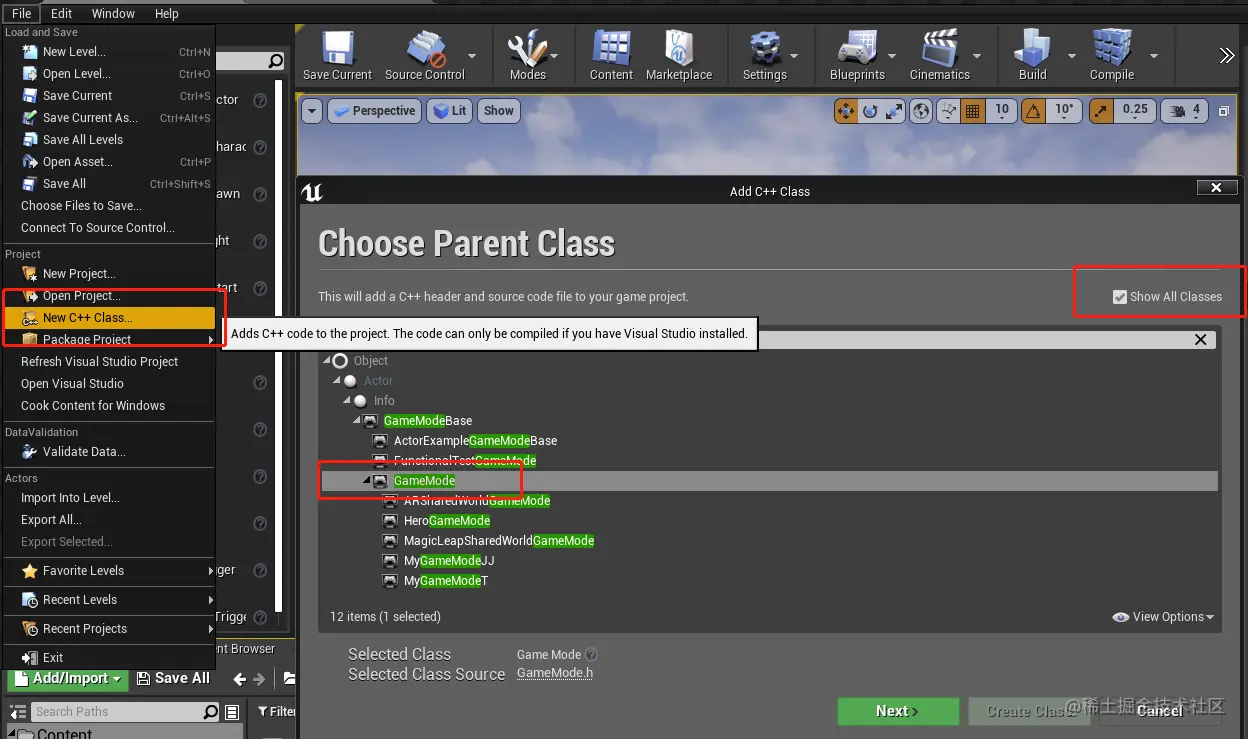Expand the toolbar overflow chevrons
This screenshot has height=739, width=1248.
(1227, 55)
